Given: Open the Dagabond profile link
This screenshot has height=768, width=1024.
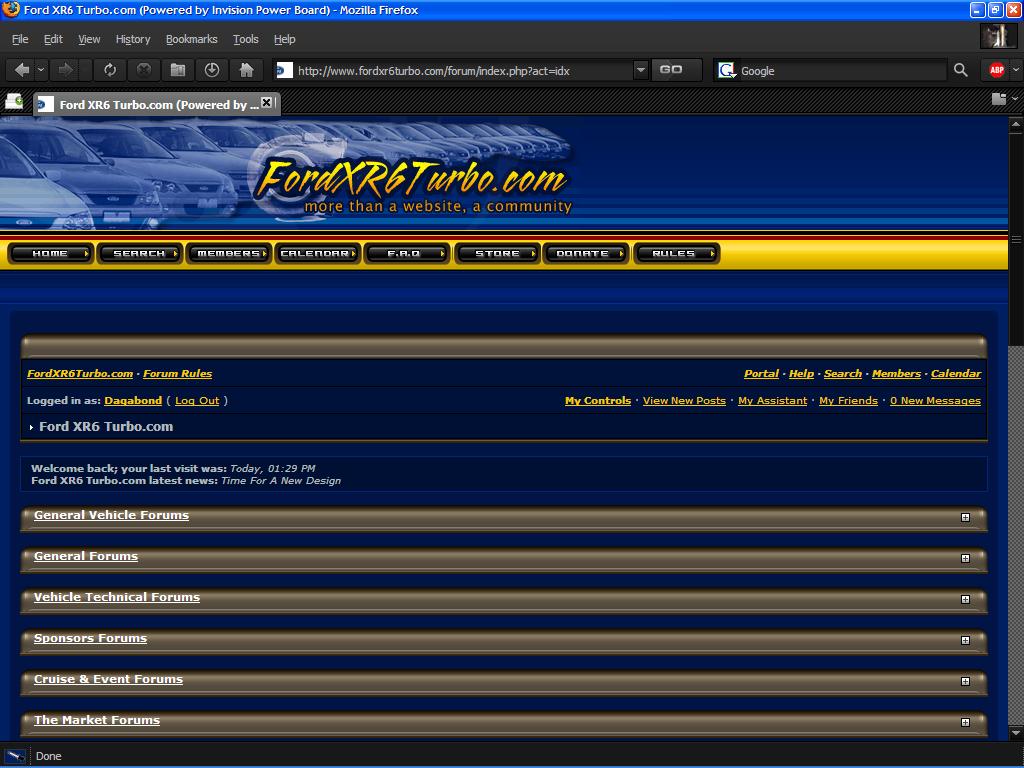Looking at the screenshot, I should pyautogui.click(x=133, y=400).
